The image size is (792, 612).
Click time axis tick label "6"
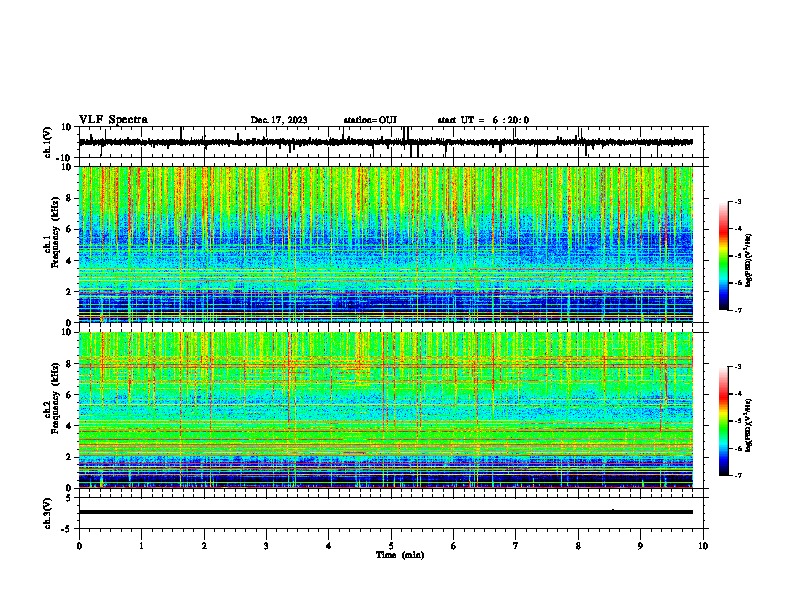coord(454,546)
